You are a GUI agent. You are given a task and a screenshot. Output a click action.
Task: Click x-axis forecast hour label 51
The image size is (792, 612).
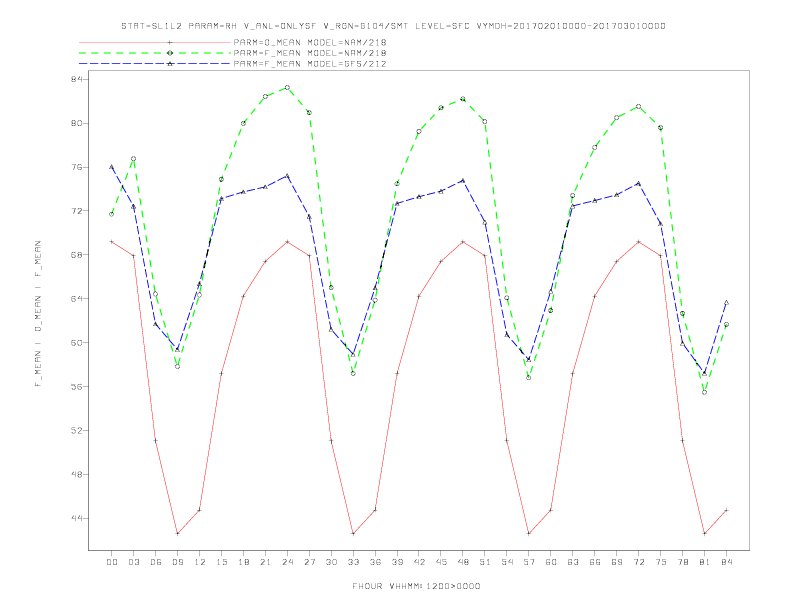(x=485, y=562)
